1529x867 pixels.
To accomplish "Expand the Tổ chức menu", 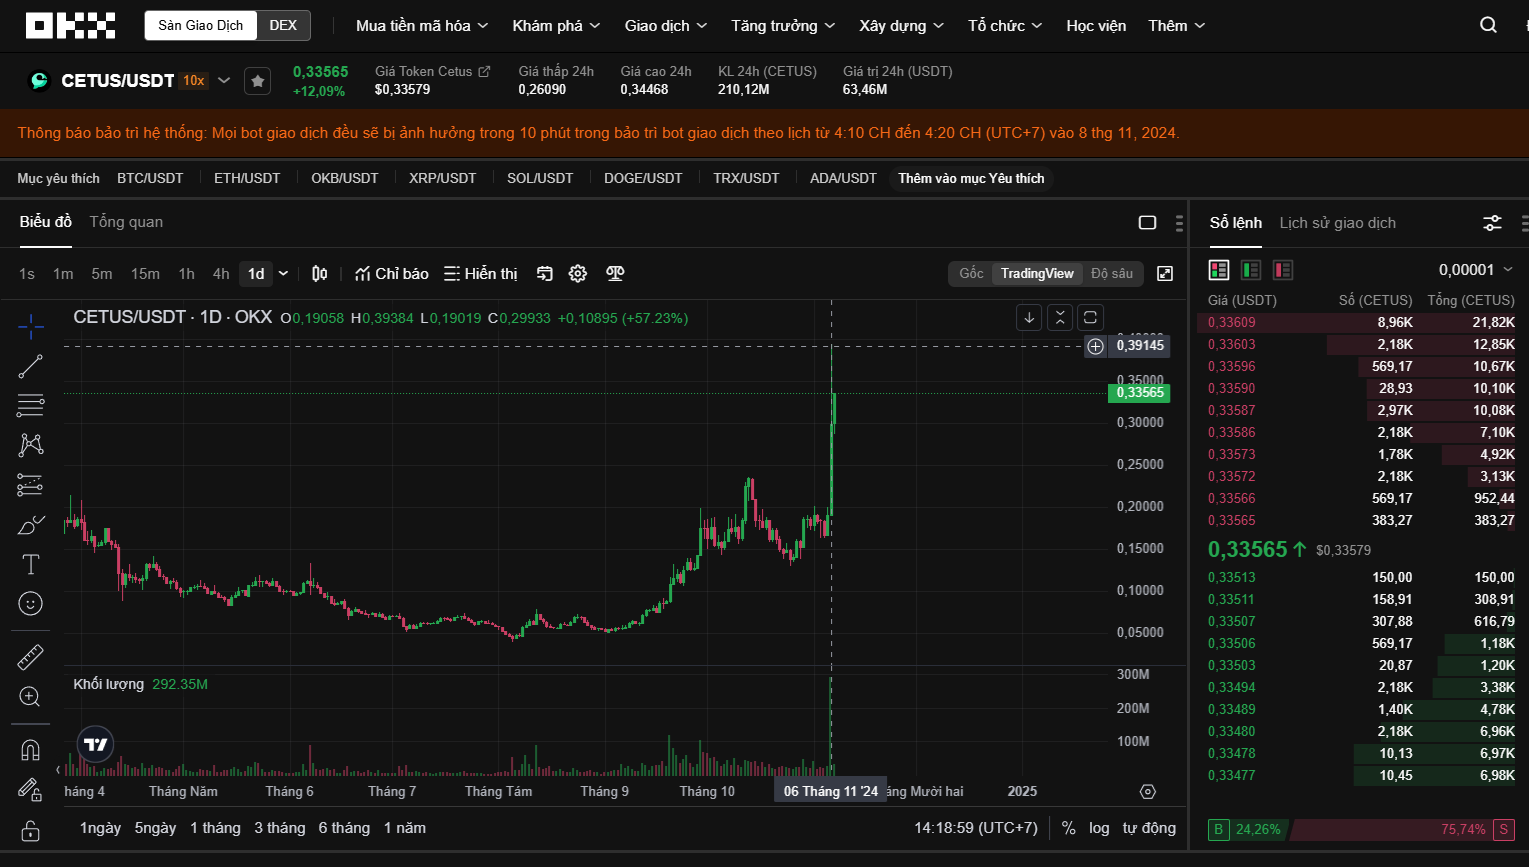I will pyautogui.click(x=1005, y=26).
